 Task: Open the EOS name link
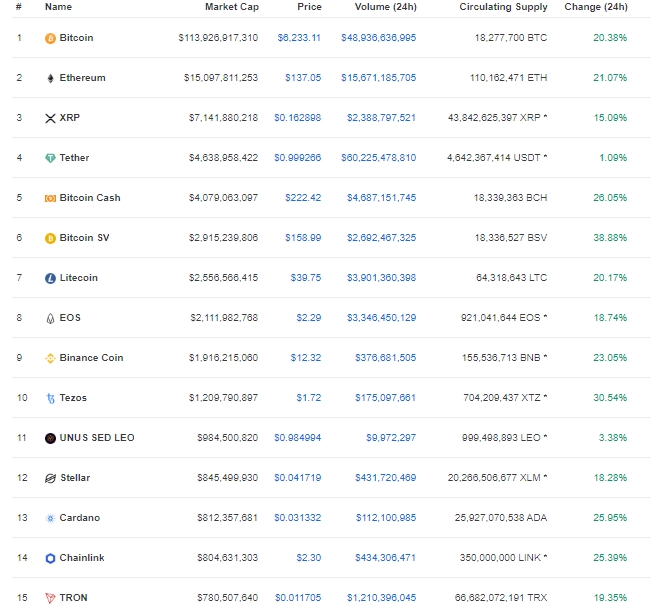70,318
